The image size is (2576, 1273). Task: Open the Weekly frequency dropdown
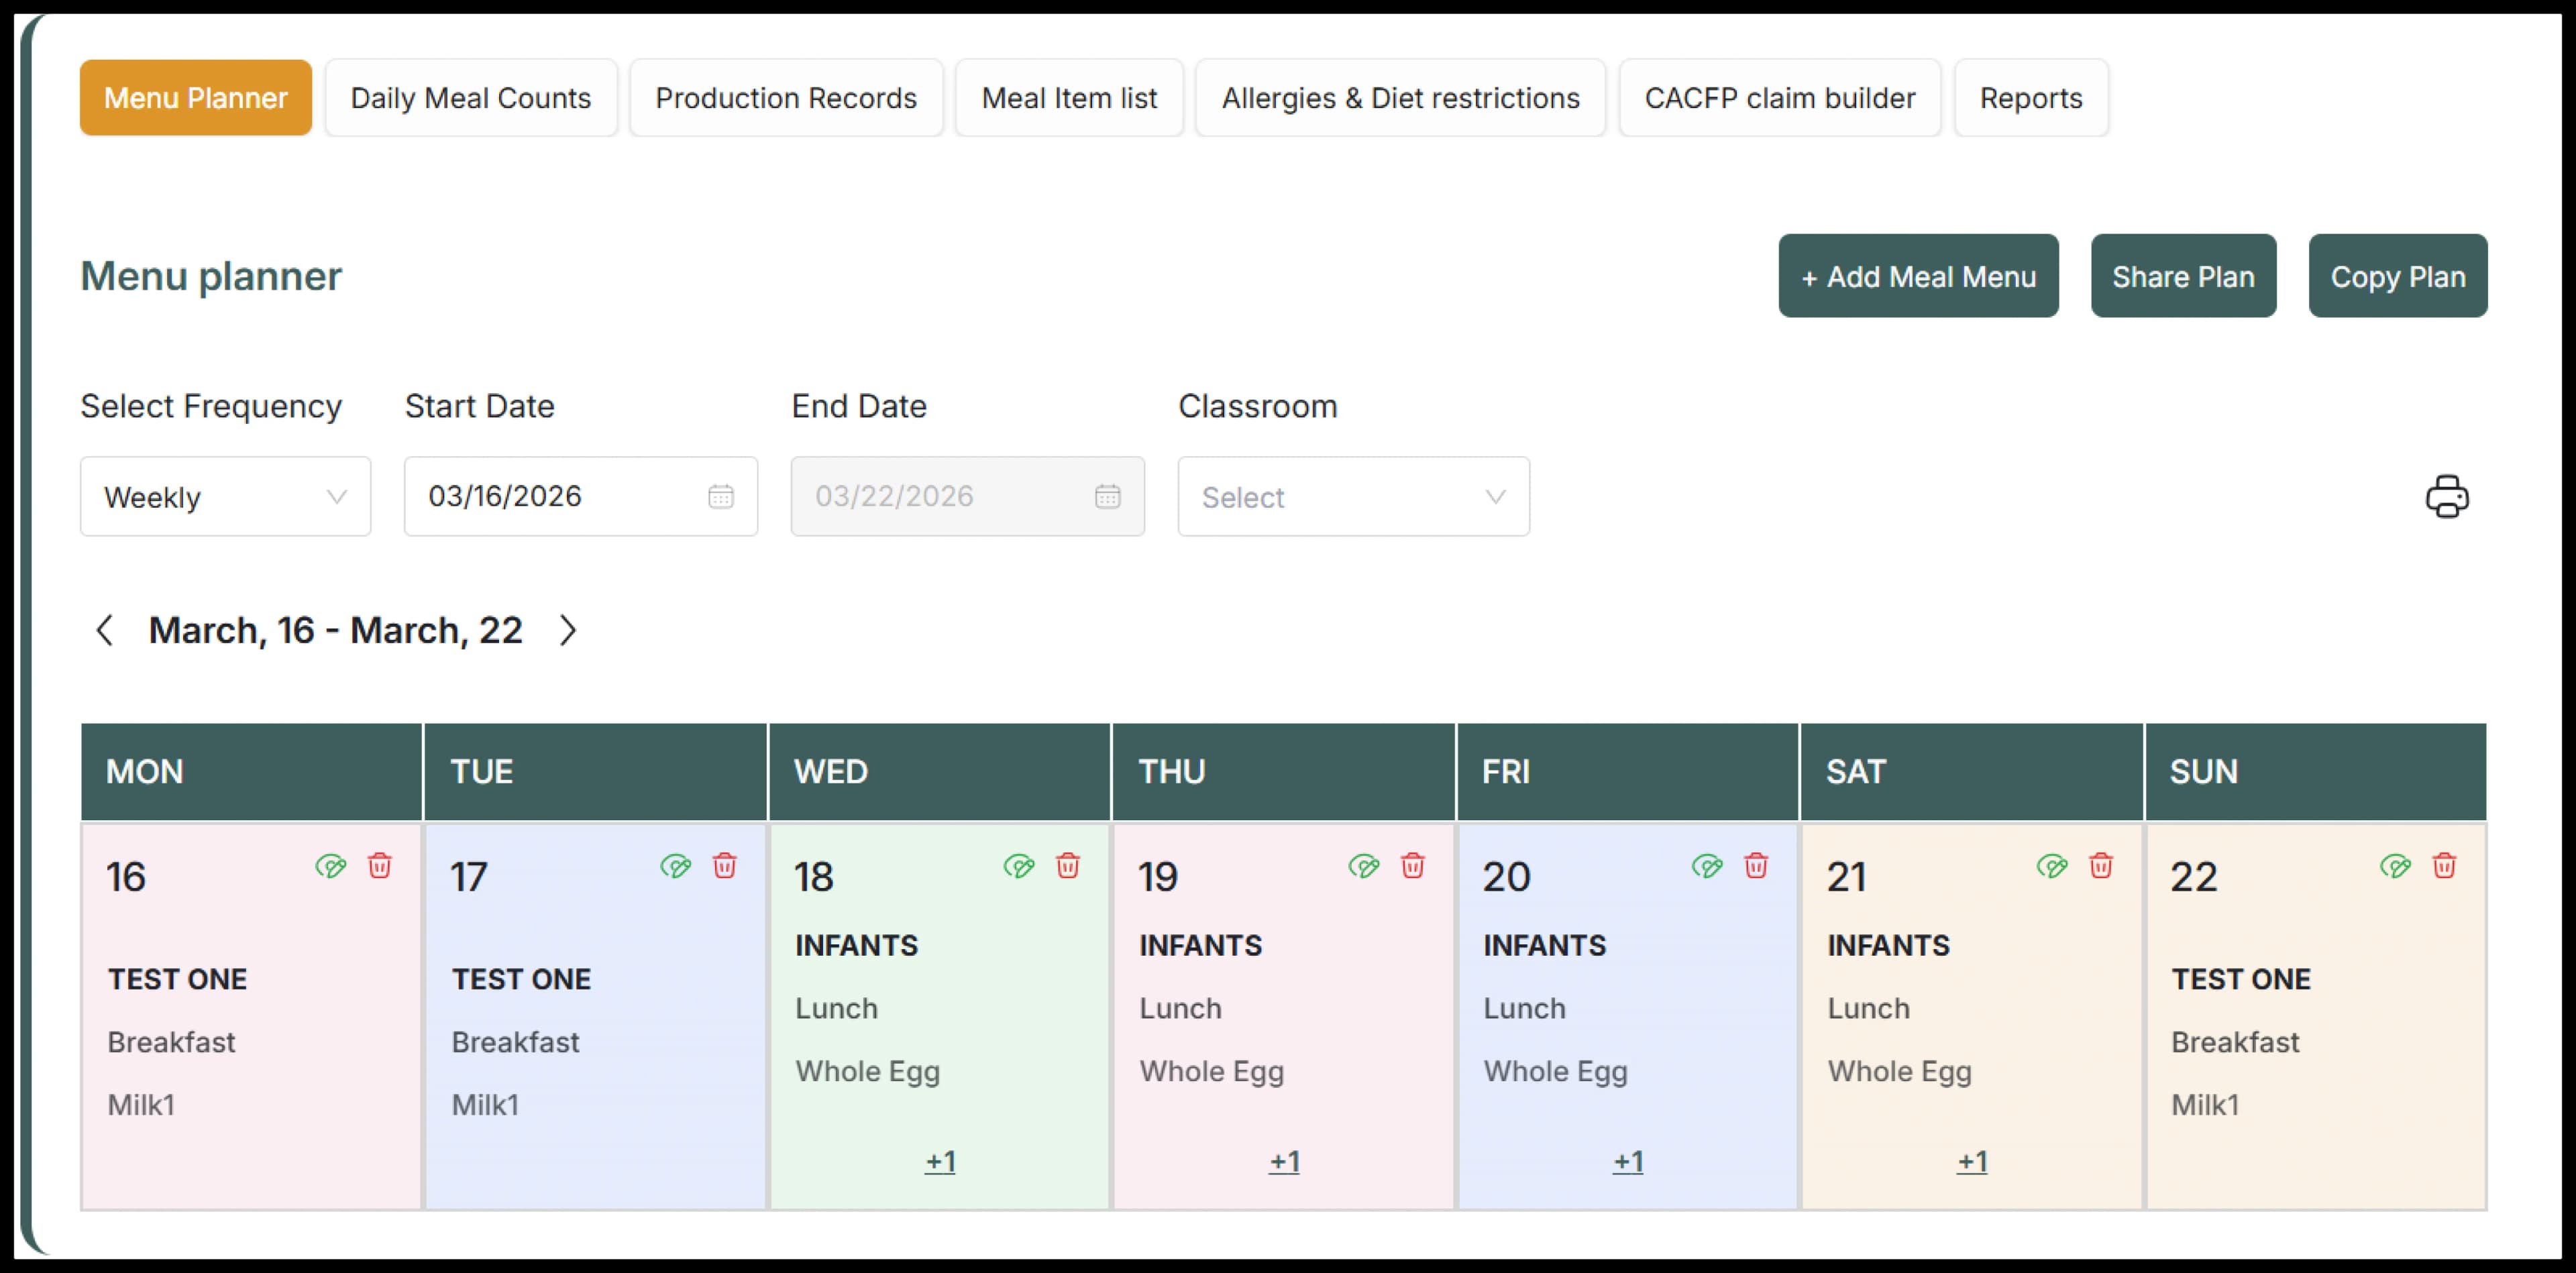point(225,496)
